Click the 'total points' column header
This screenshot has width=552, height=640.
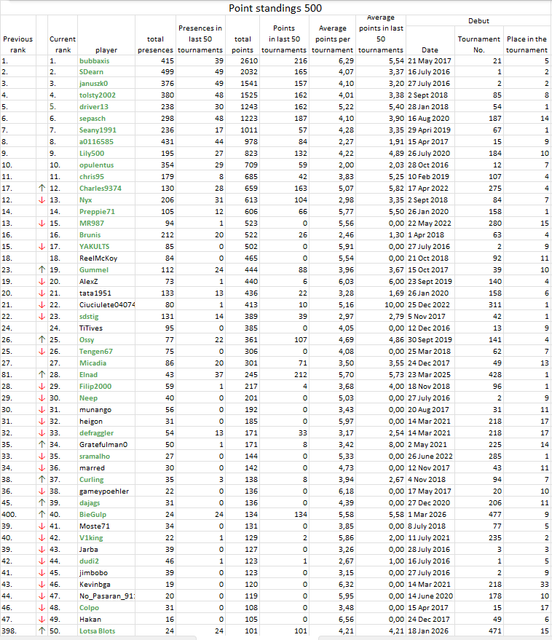pos(243,44)
